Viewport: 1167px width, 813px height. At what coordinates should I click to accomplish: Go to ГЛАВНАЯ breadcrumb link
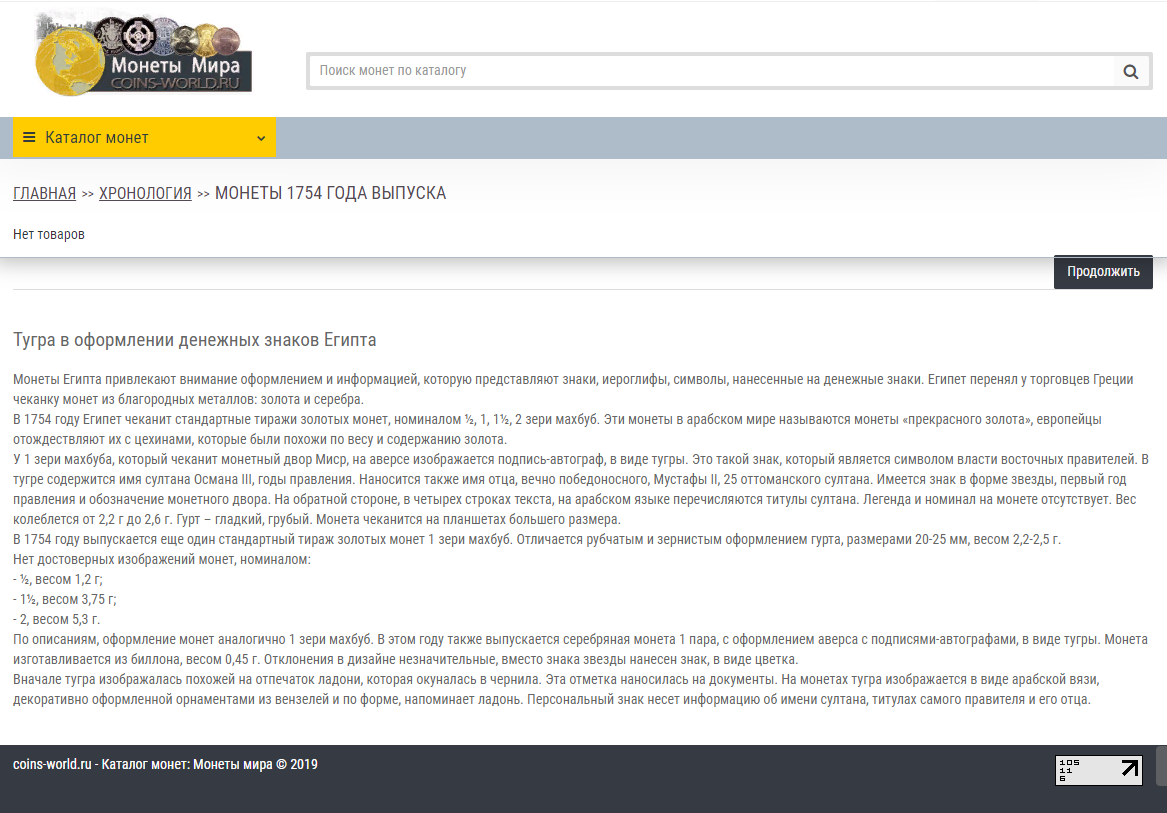pyautogui.click(x=45, y=193)
